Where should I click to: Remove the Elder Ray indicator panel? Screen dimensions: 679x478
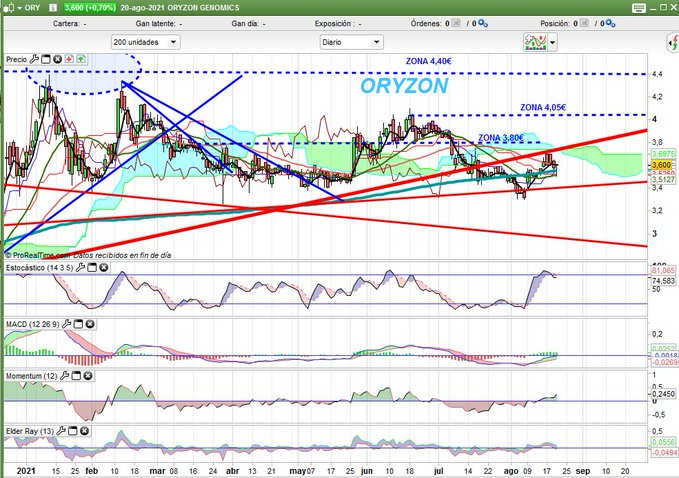(84, 431)
